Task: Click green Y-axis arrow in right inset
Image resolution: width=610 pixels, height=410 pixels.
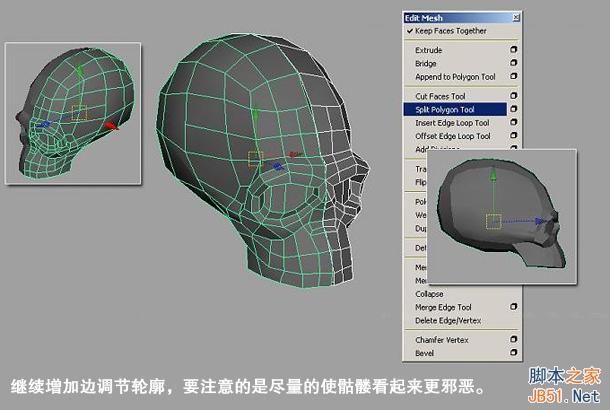Action: 493,175
